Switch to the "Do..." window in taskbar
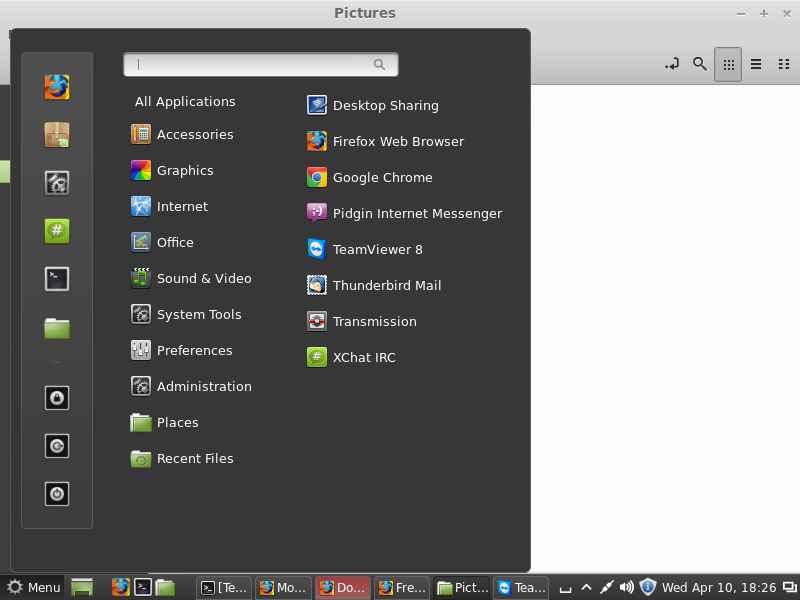The height and width of the screenshot is (600, 800). (x=342, y=588)
